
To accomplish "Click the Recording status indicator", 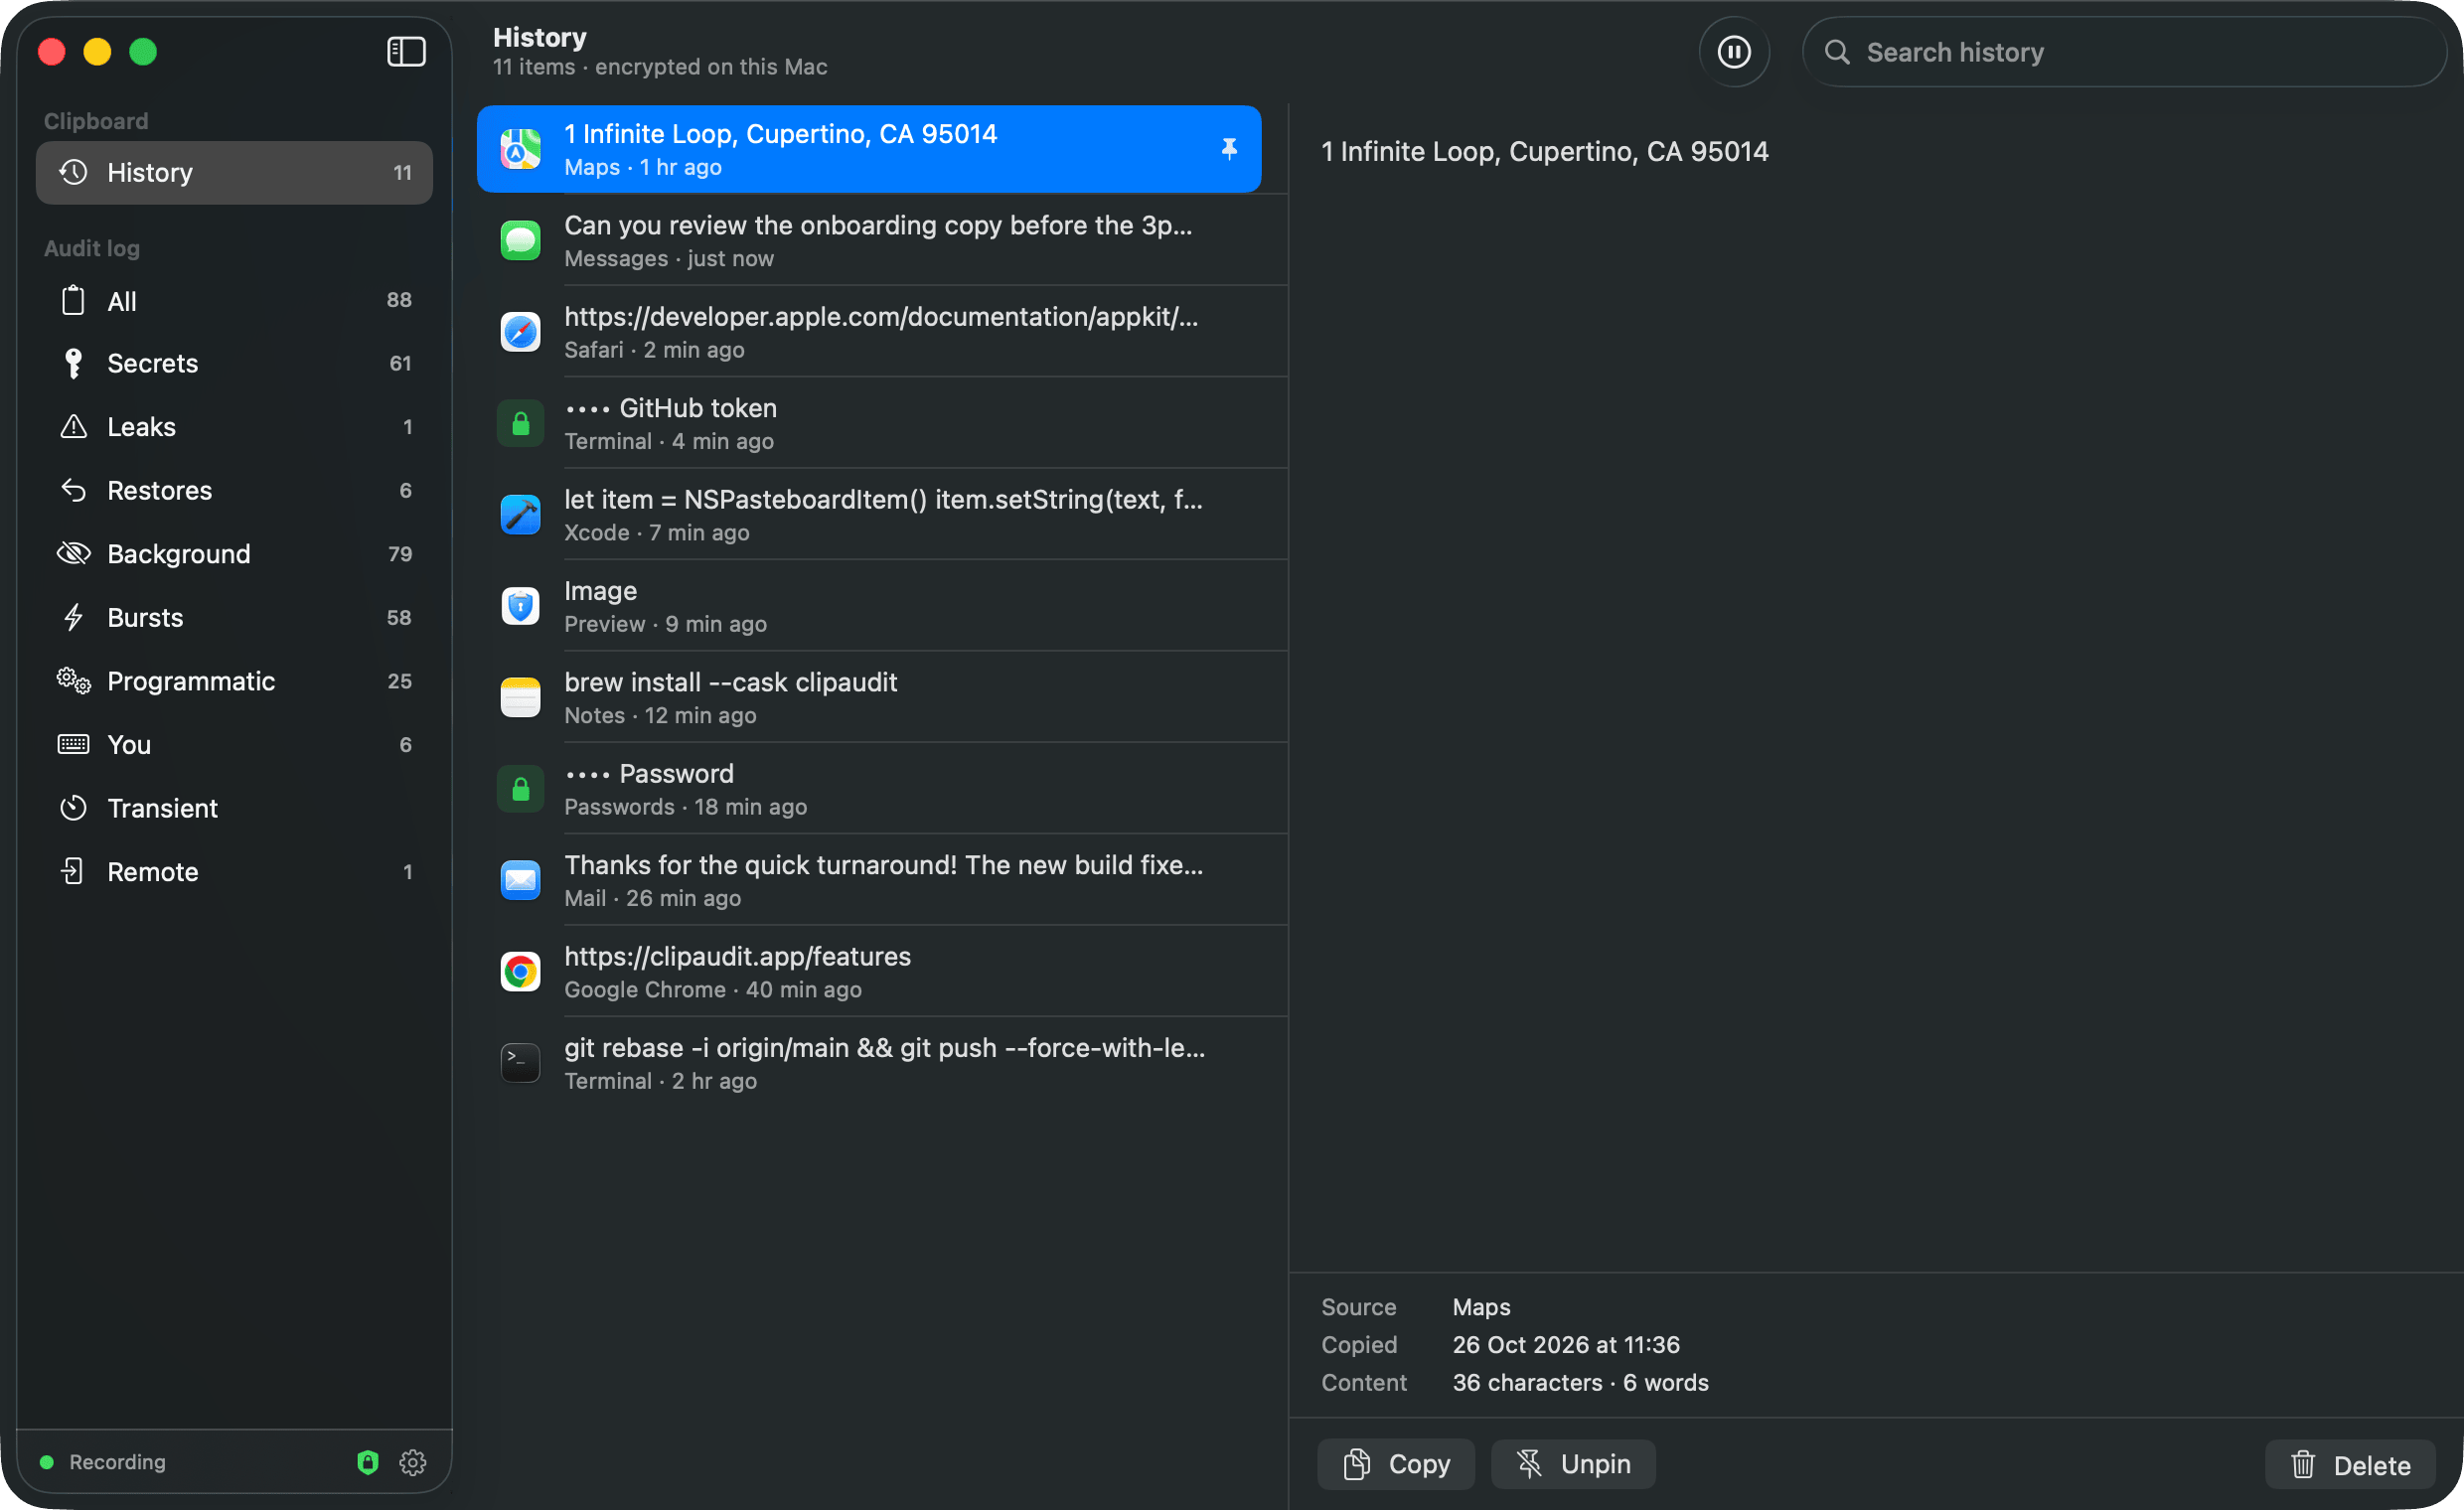I will coord(102,1462).
